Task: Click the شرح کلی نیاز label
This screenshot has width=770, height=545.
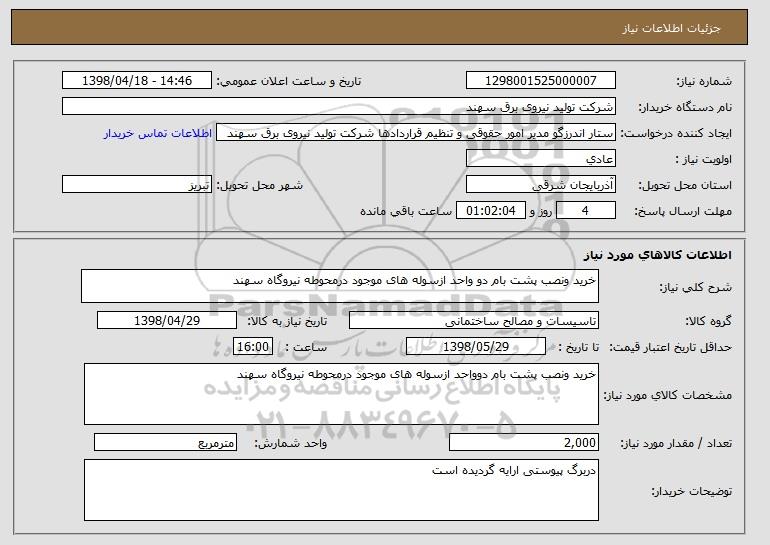Action: [695, 288]
